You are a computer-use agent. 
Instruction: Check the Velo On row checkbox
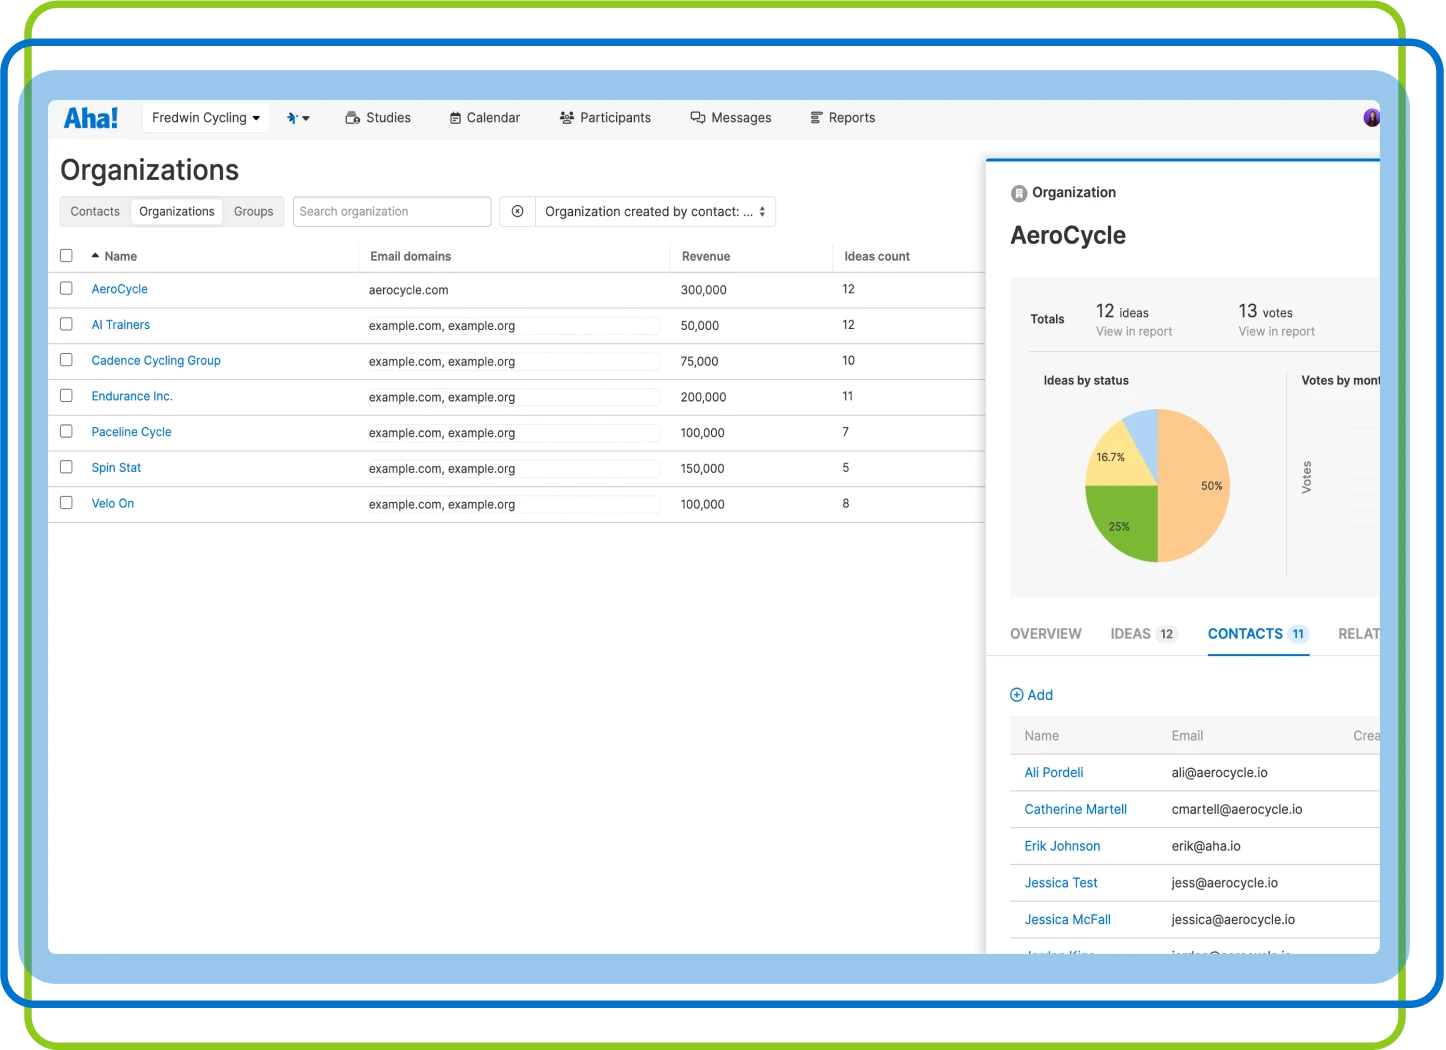[x=66, y=503]
